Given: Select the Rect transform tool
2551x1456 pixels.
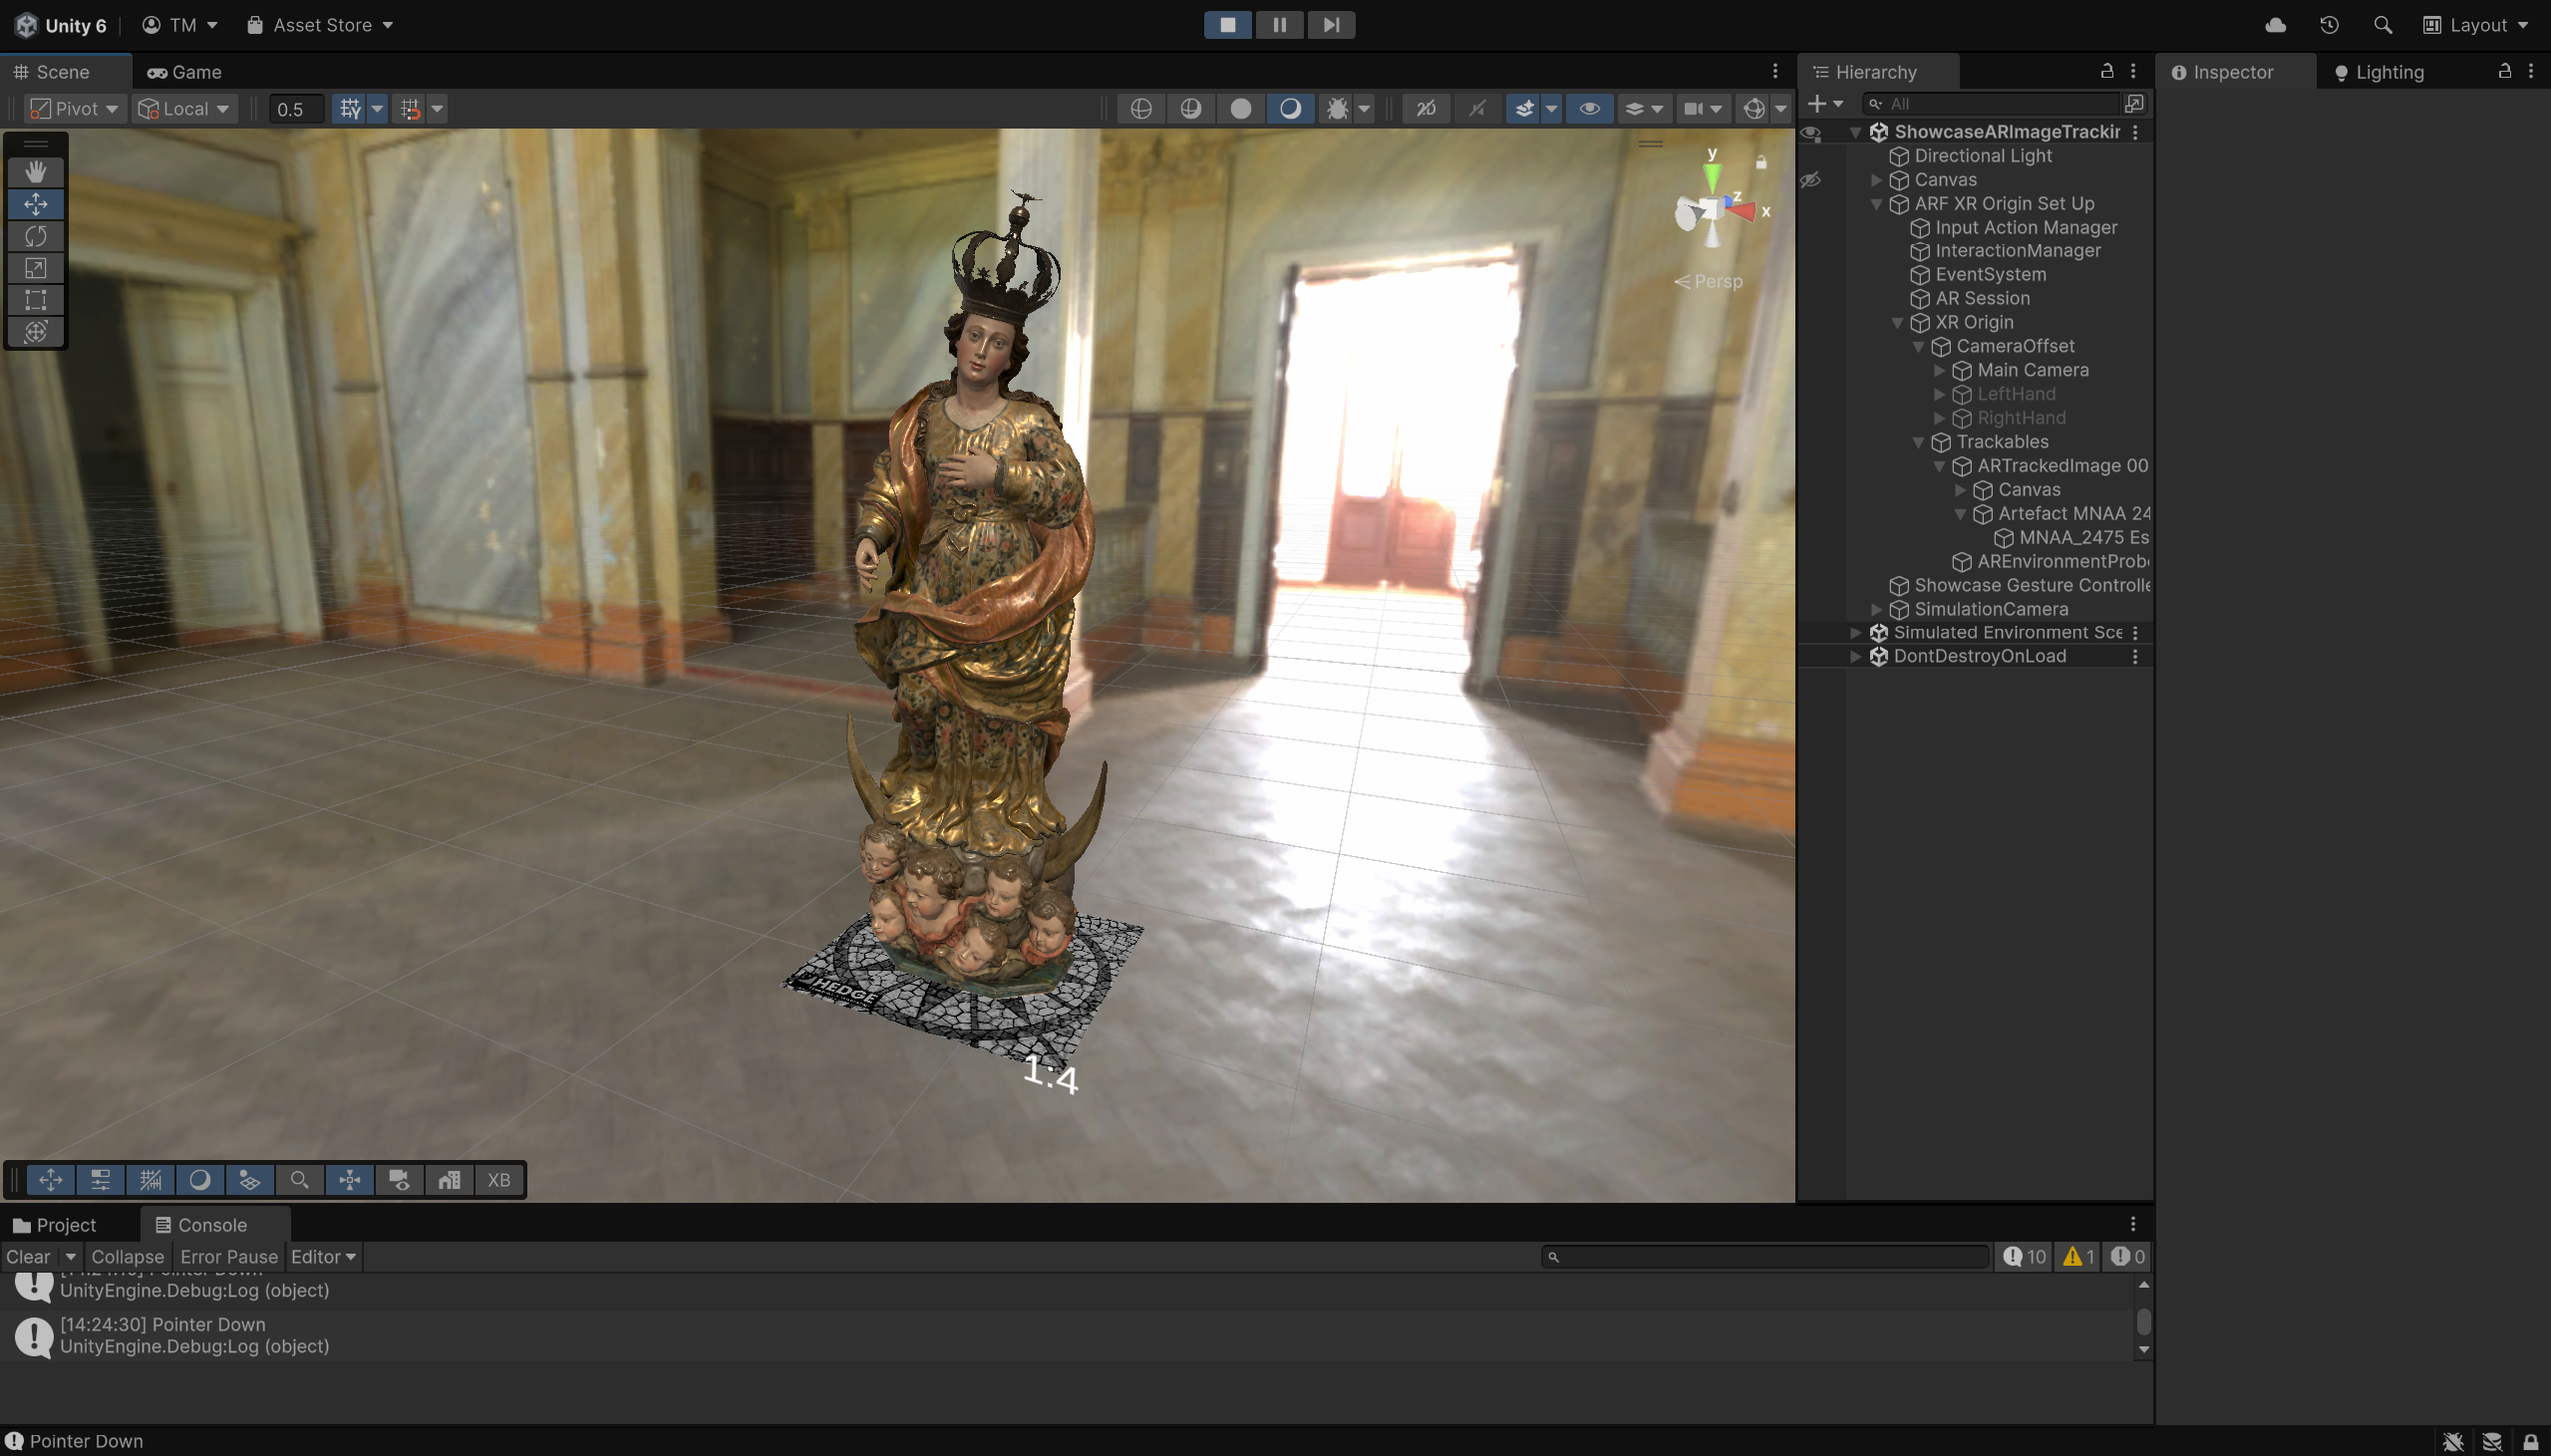Looking at the screenshot, I should point(36,300).
